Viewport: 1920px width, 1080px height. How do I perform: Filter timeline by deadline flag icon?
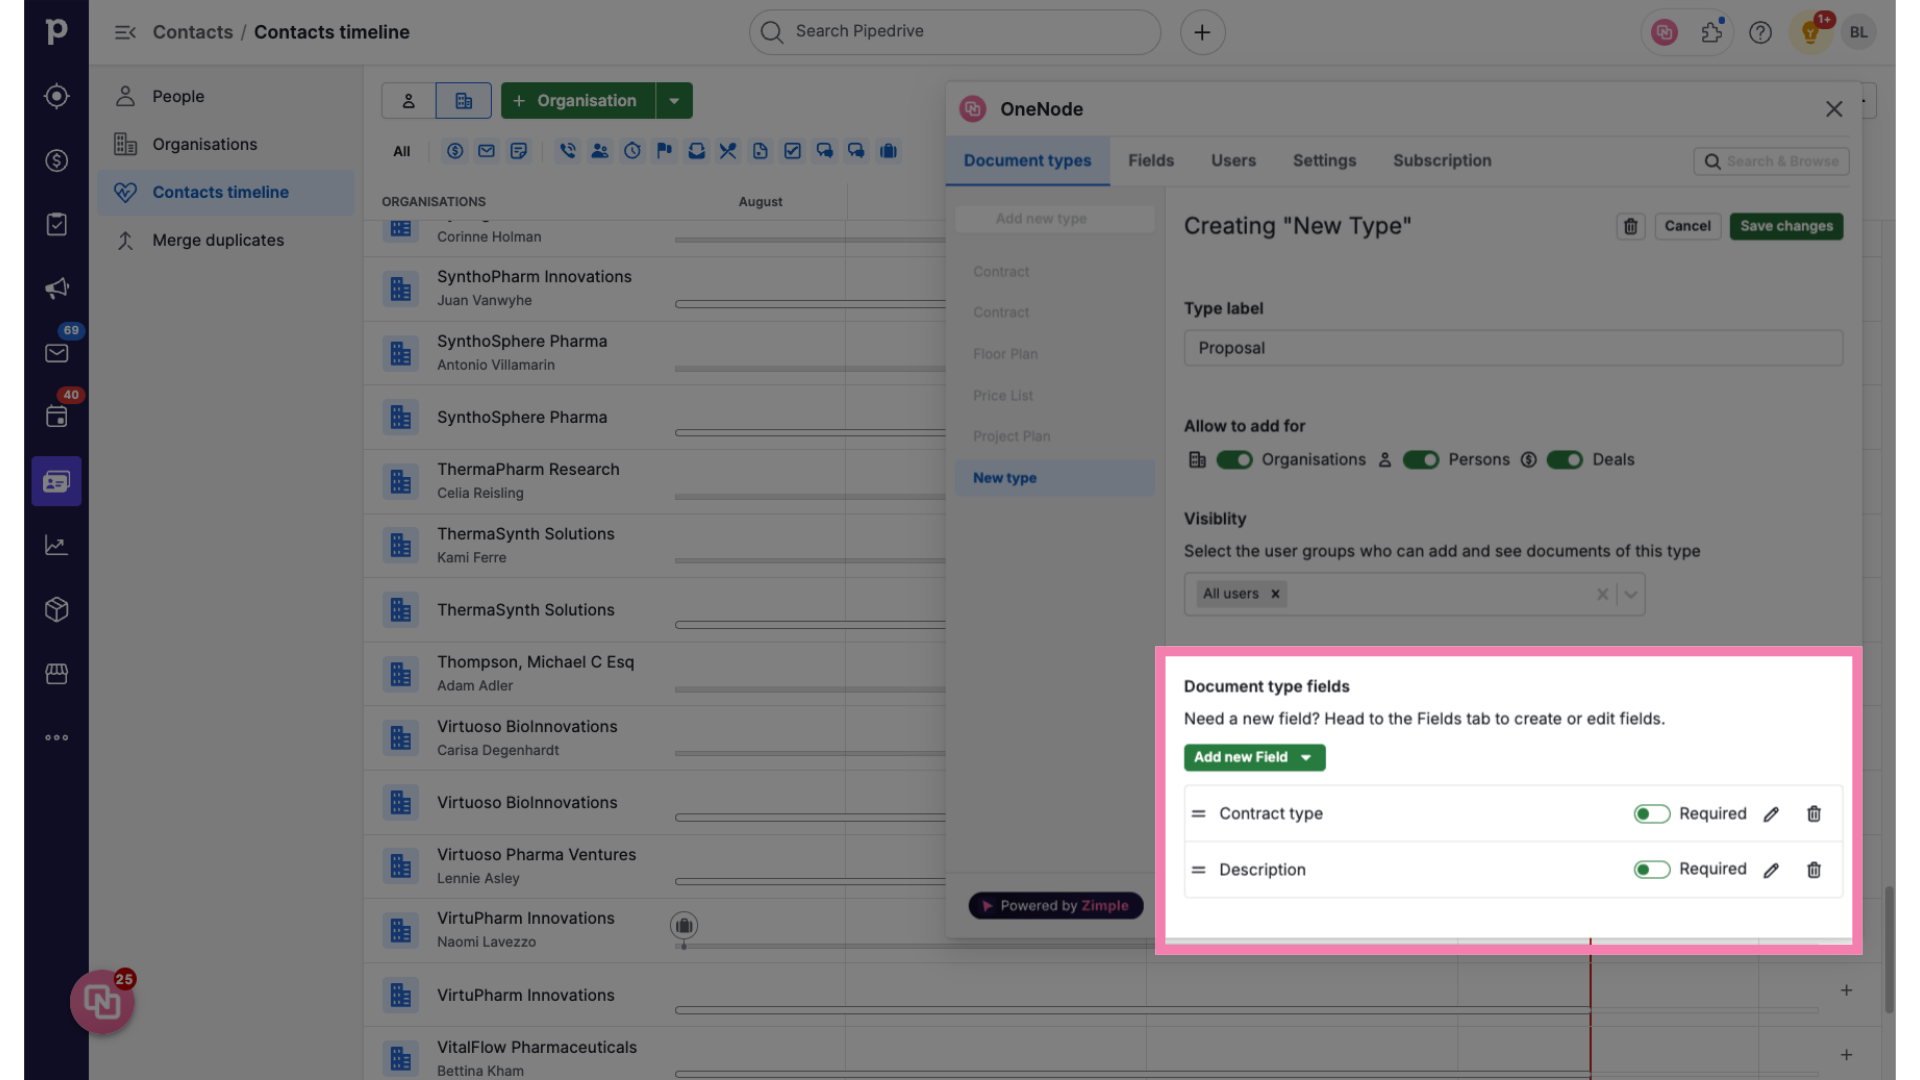coord(664,151)
